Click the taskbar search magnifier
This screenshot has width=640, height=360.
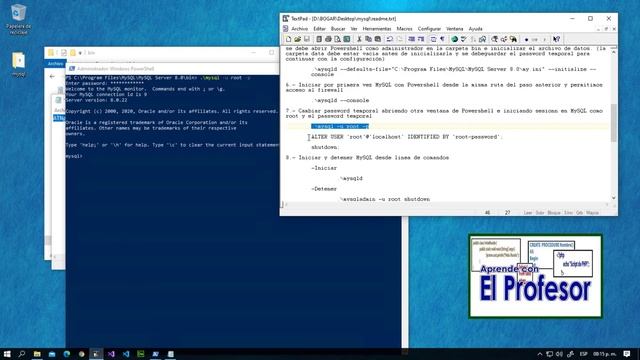[22, 354]
